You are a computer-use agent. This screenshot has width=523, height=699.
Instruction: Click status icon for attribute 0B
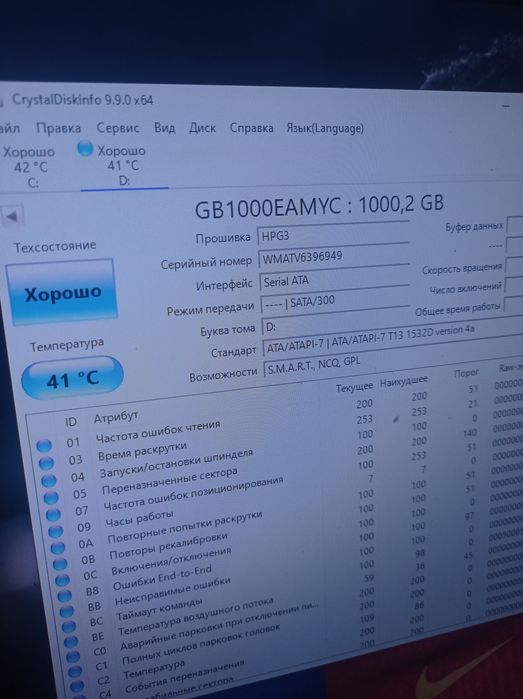pyautogui.click(x=60, y=564)
